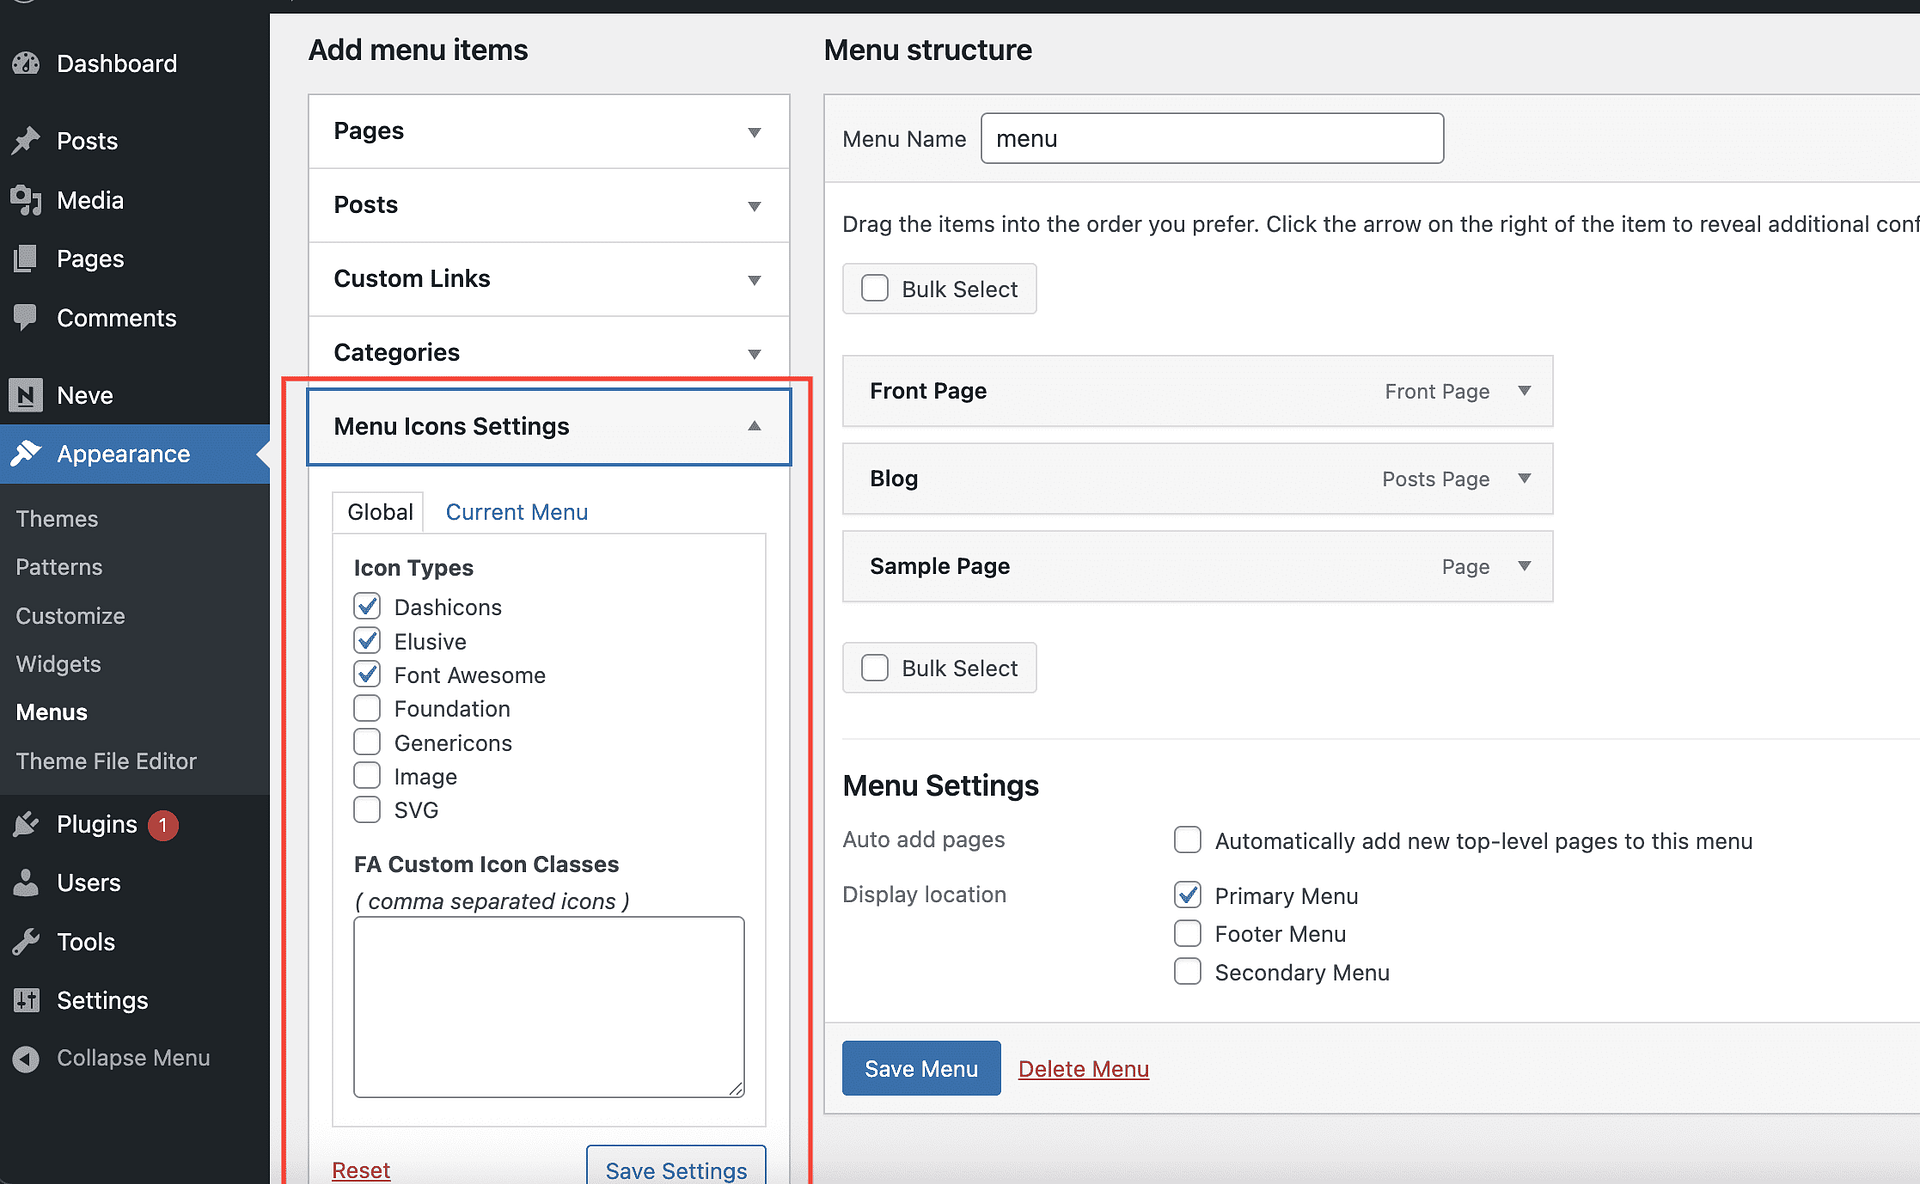The image size is (1920, 1184).
Task: Uncheck the Elusive icon type
Action: point(367,640)
